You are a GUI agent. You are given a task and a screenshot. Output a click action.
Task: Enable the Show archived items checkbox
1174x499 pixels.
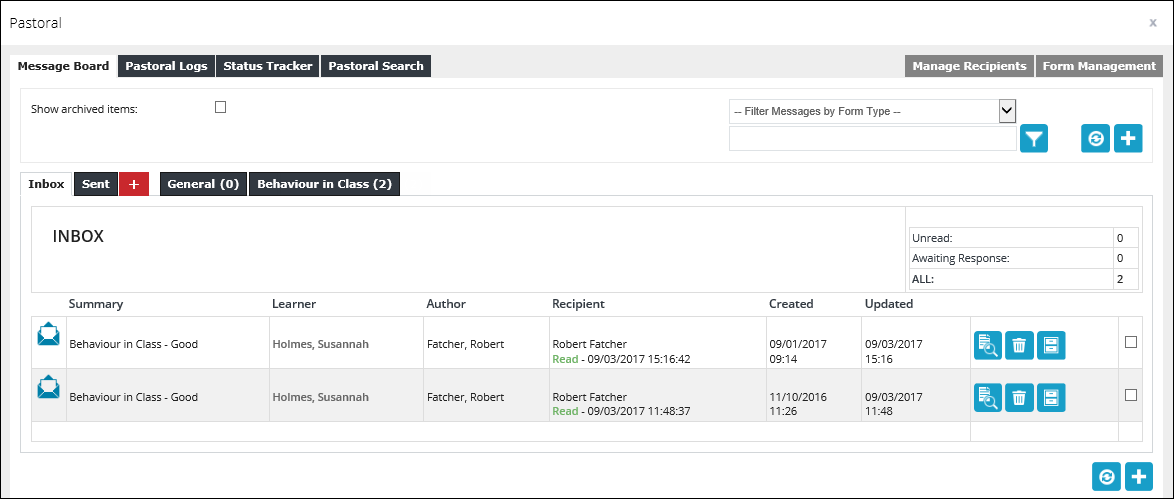221,107
